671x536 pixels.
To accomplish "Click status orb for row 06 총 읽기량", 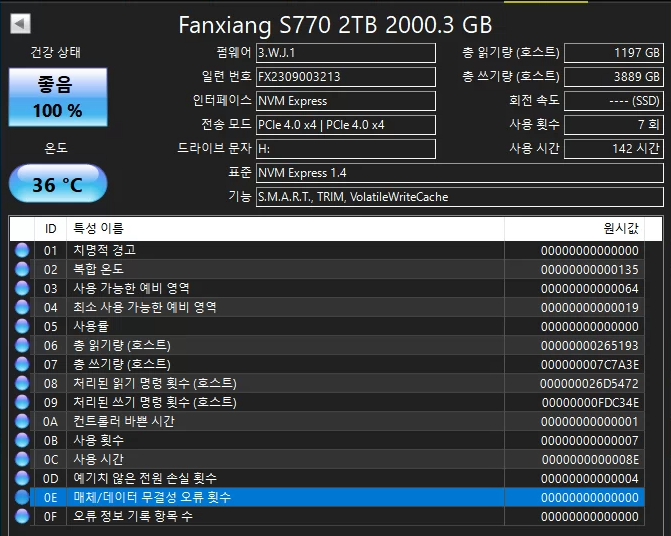I will [x=22, y=345].
